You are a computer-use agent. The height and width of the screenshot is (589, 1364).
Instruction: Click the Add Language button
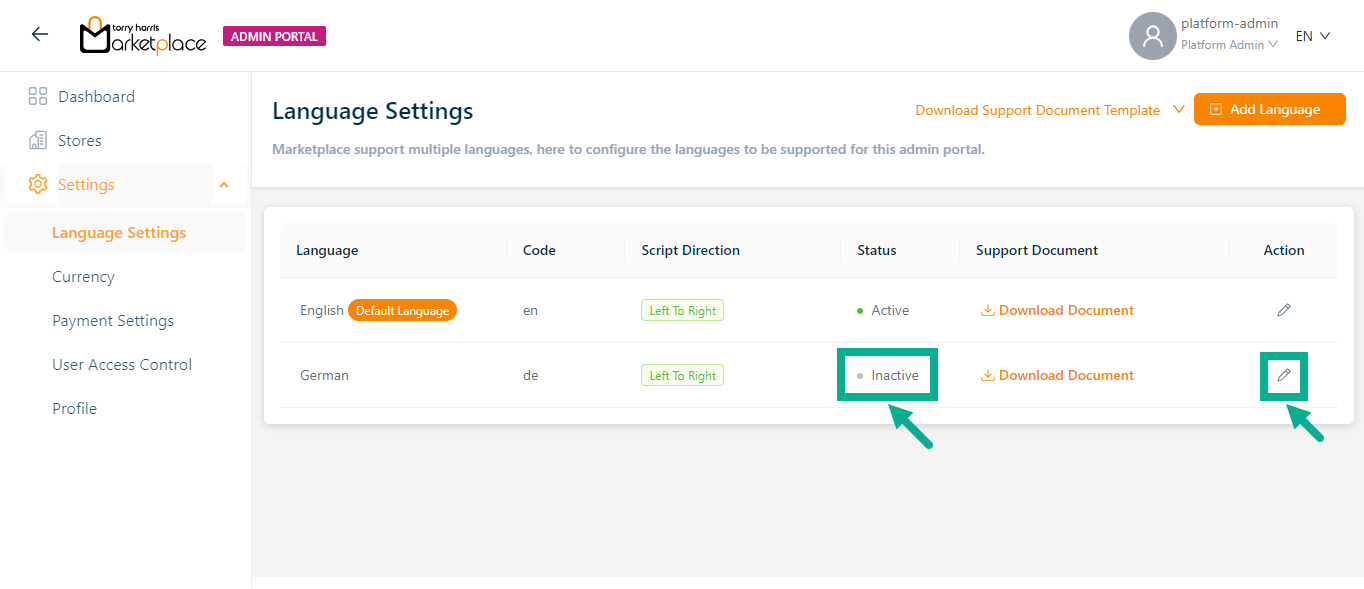point(1269,109)
